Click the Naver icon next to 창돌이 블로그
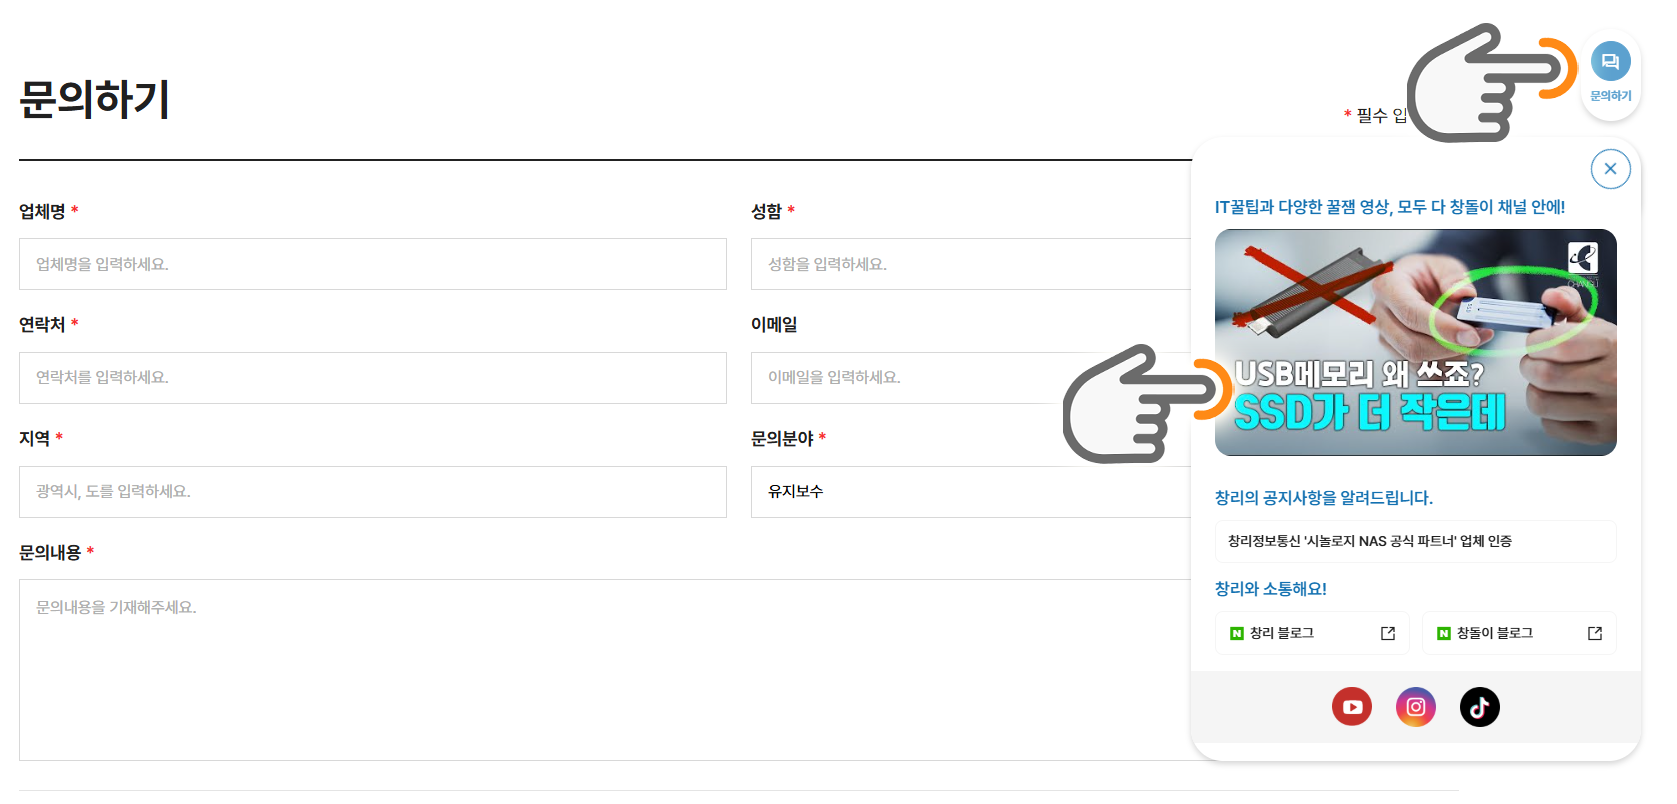1677x804 pixels. (x=1444, y=633)
